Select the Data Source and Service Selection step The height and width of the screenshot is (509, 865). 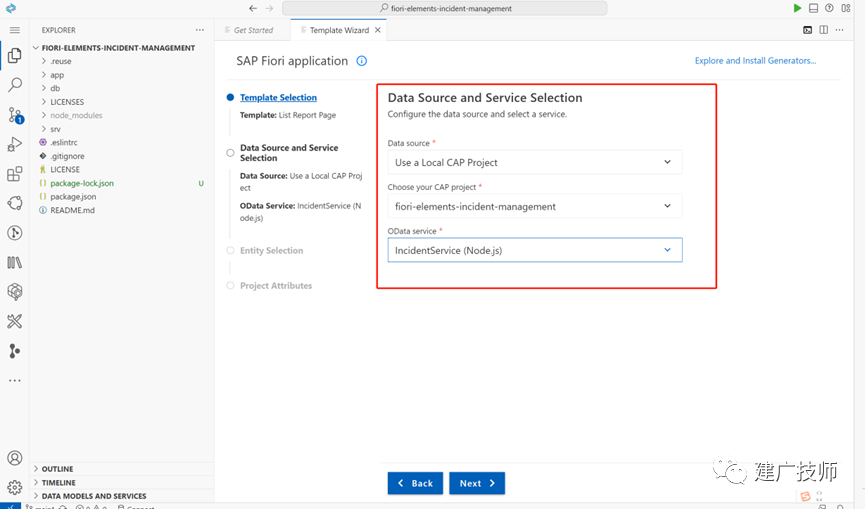pyautogui.click(x=289, y=153)
